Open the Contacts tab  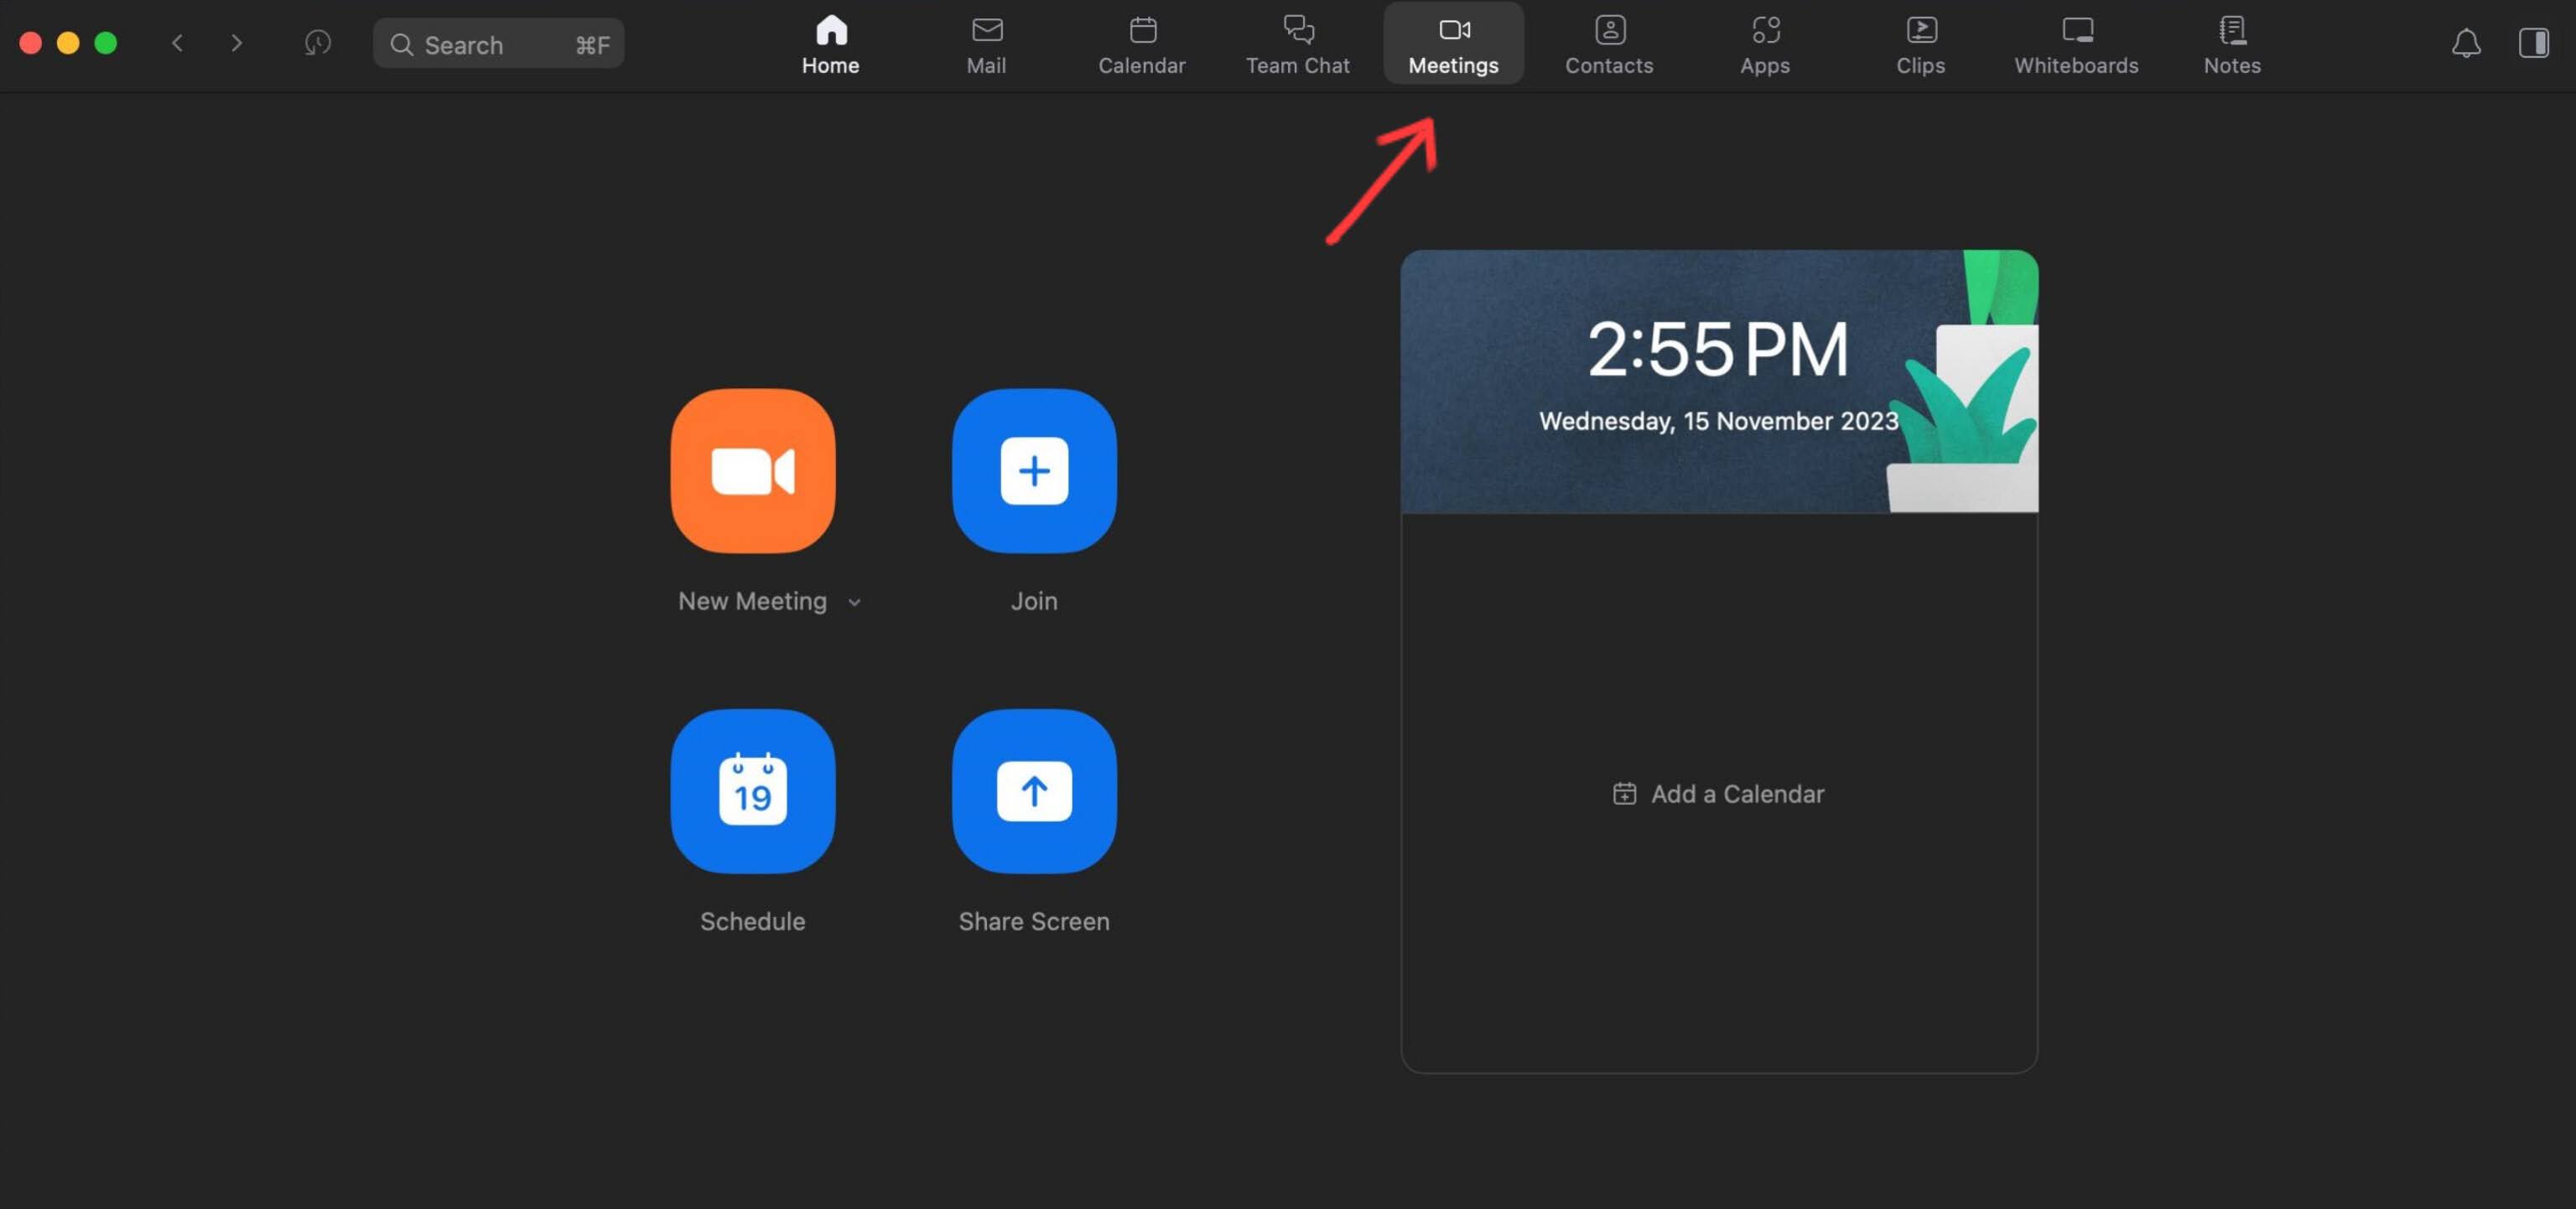pyautogui.click(x=1609, y=45)
